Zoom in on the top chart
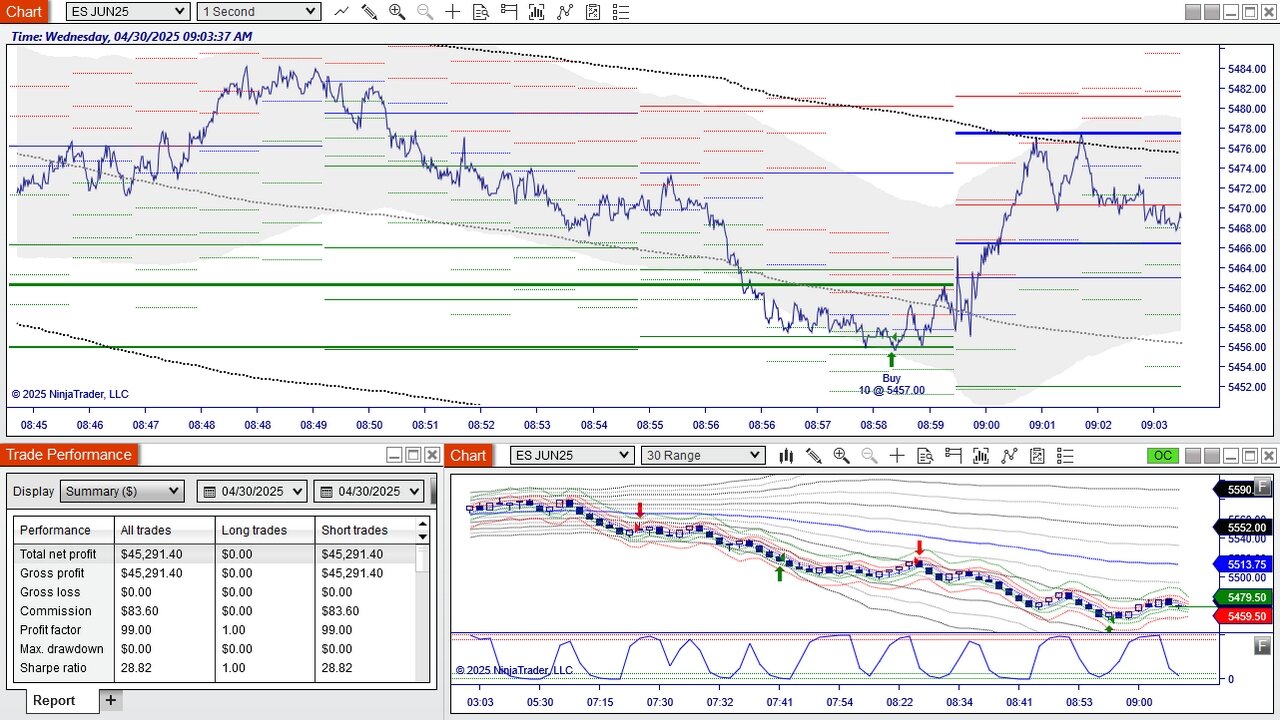 click(x=397, y=12)
